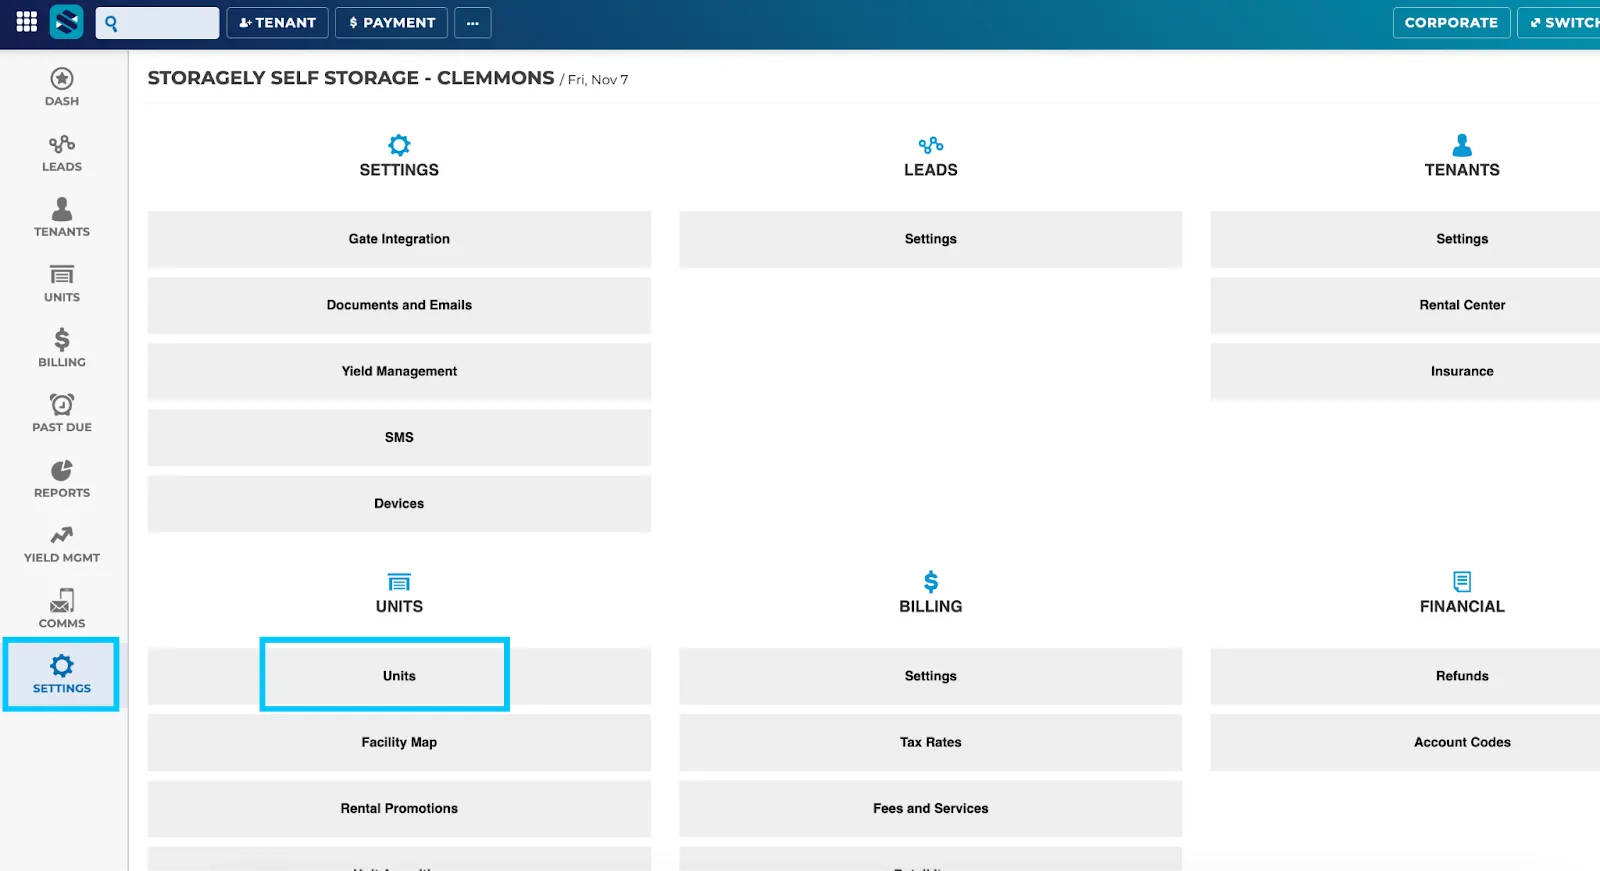This screenshot has width=1600, height=871.
Task: Open Settings under the Billing section
Action: pyautogui.click(x=930, y=676)
